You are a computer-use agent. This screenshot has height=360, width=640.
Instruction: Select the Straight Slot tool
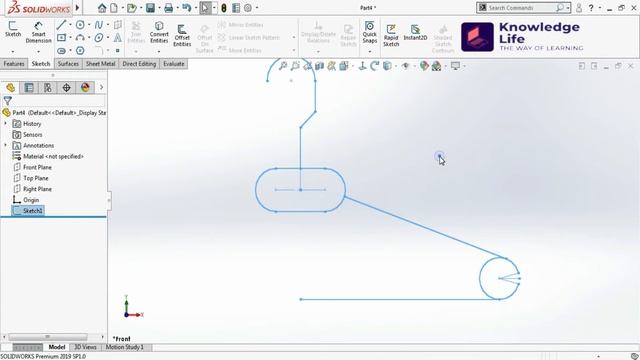pyautogui.click(x=61, y=51)
